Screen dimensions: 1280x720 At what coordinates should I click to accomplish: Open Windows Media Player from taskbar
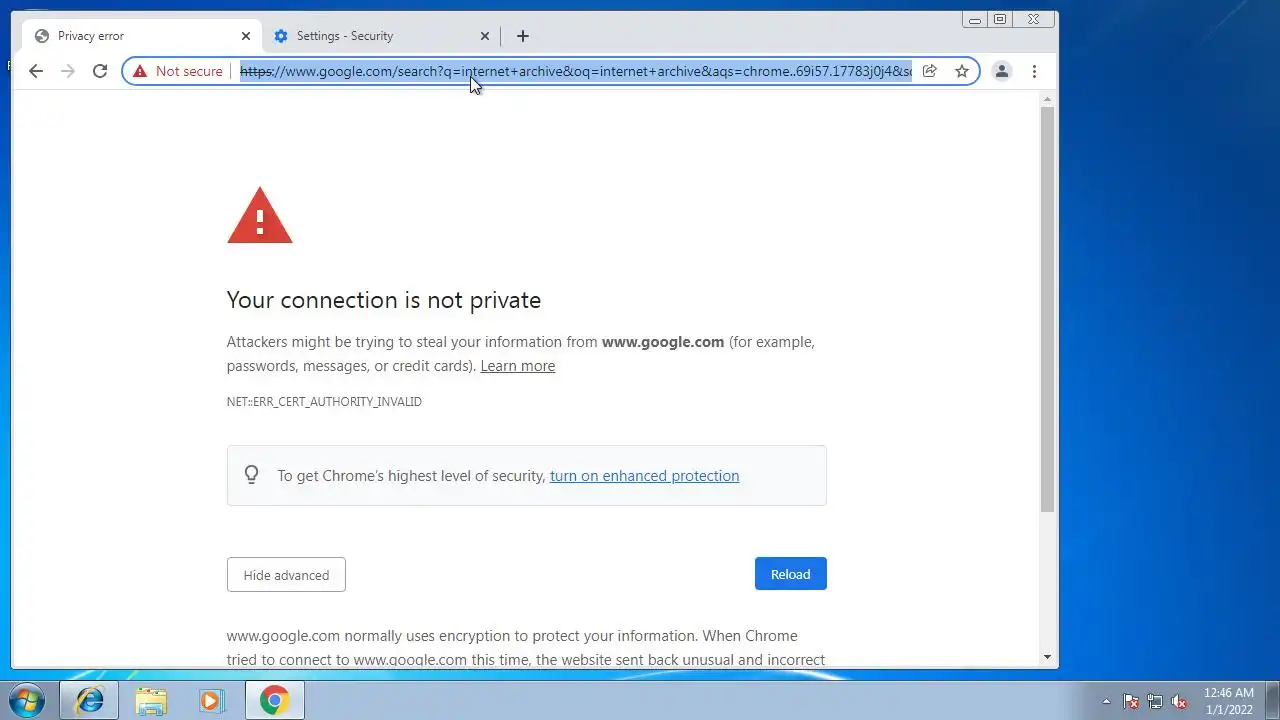click(x=211, y=700)
